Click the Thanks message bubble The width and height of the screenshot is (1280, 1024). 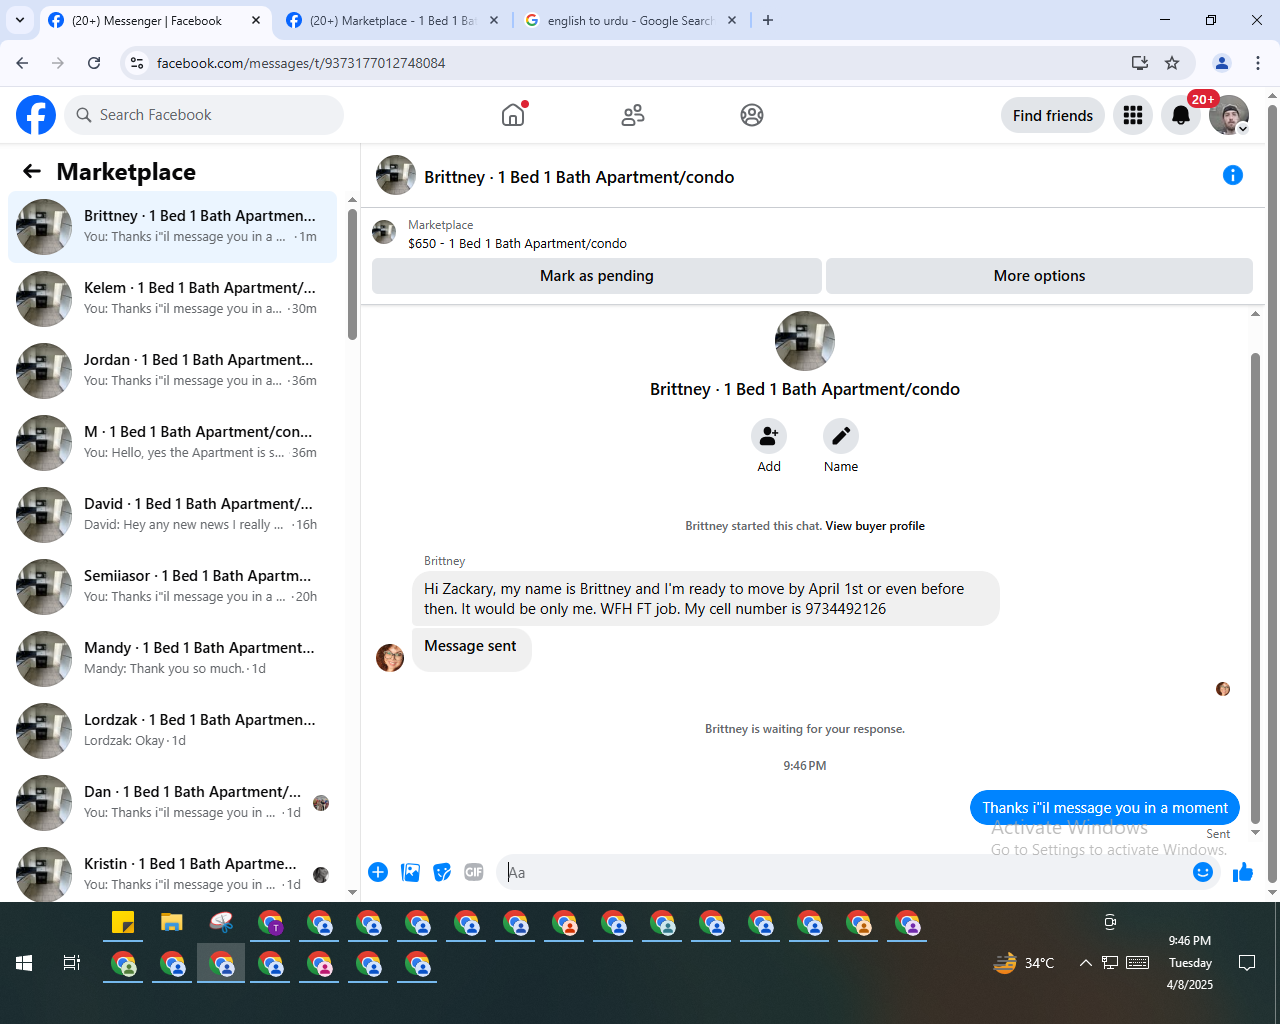[x=1105, y=808]
